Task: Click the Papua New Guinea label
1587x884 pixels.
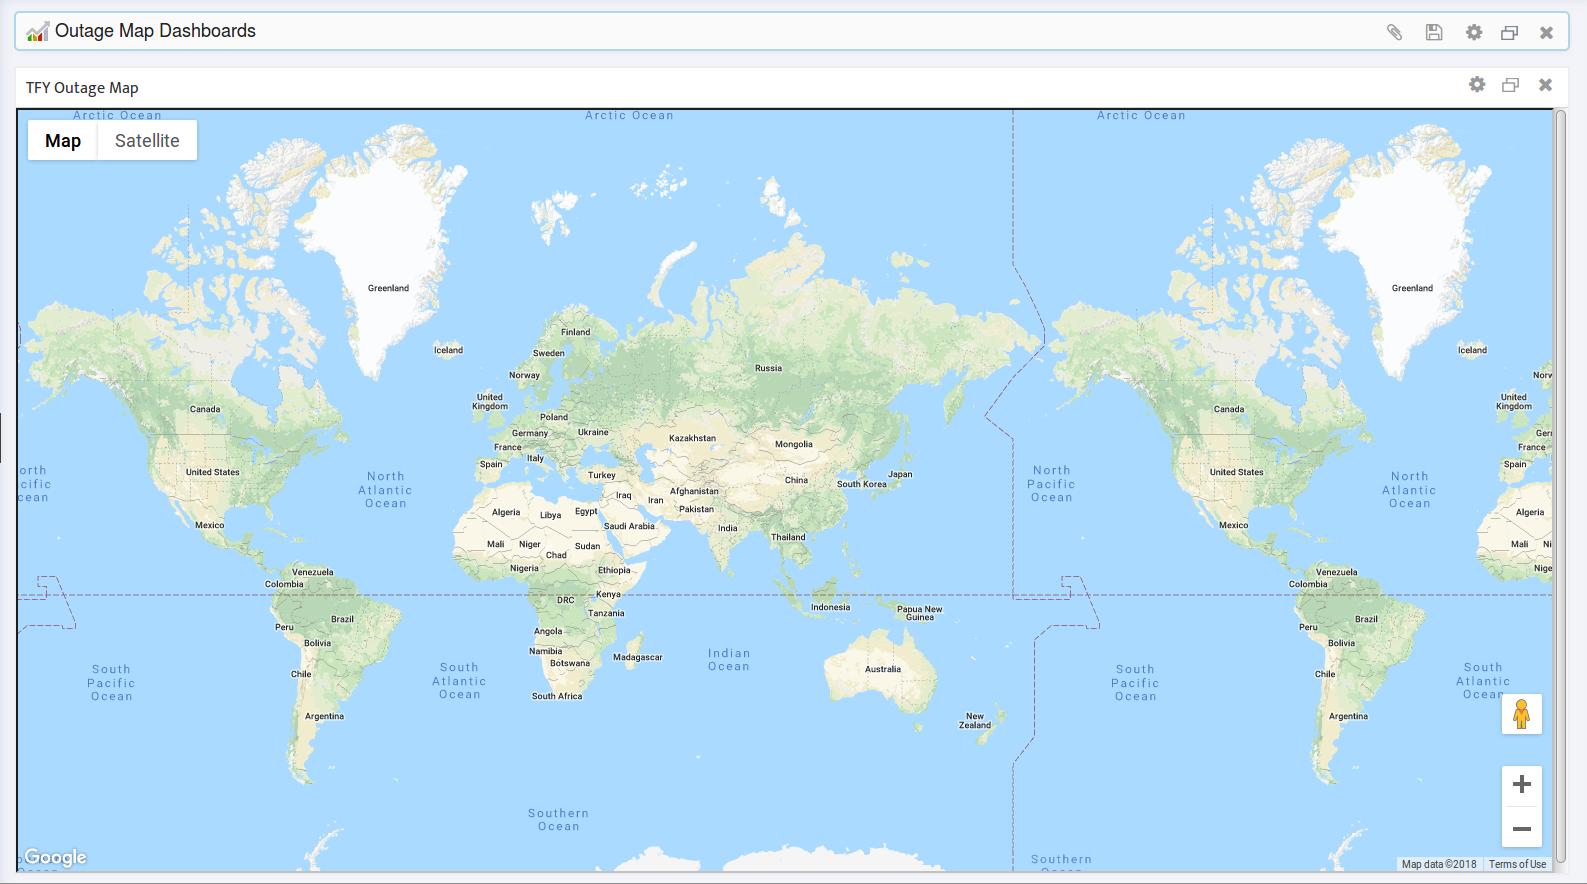Action: point(919,613)
